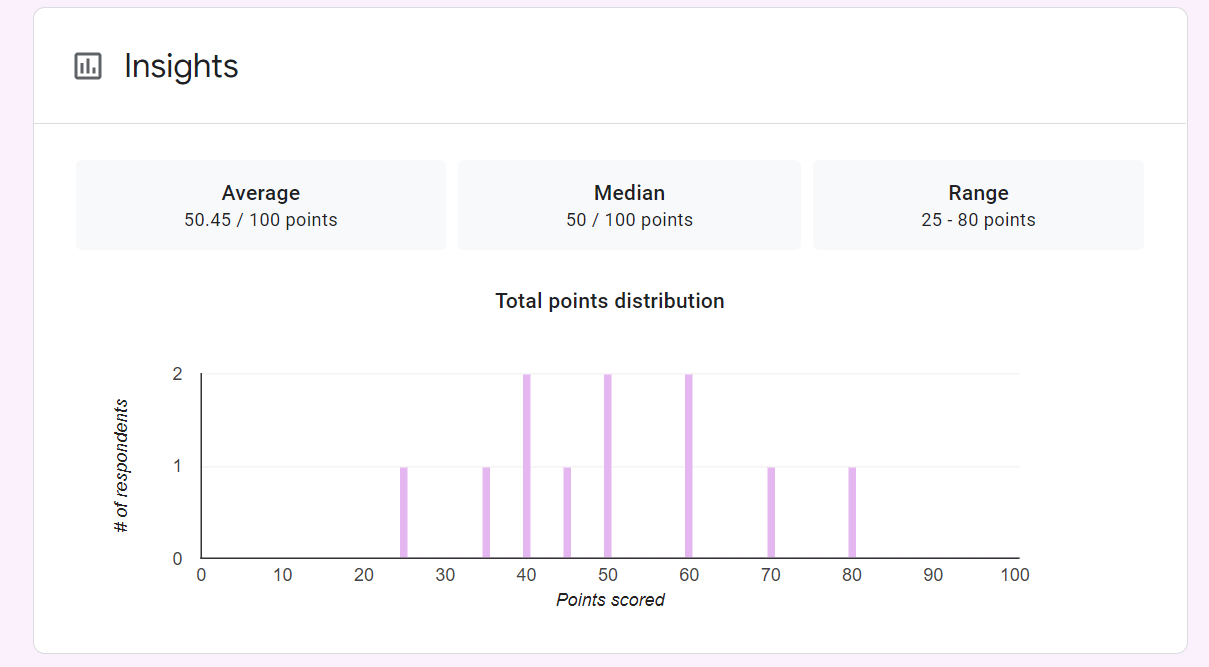Viewport: 1209px width, 667px height.
Task: Click the bar at 25 points
Action: point(404,512)
